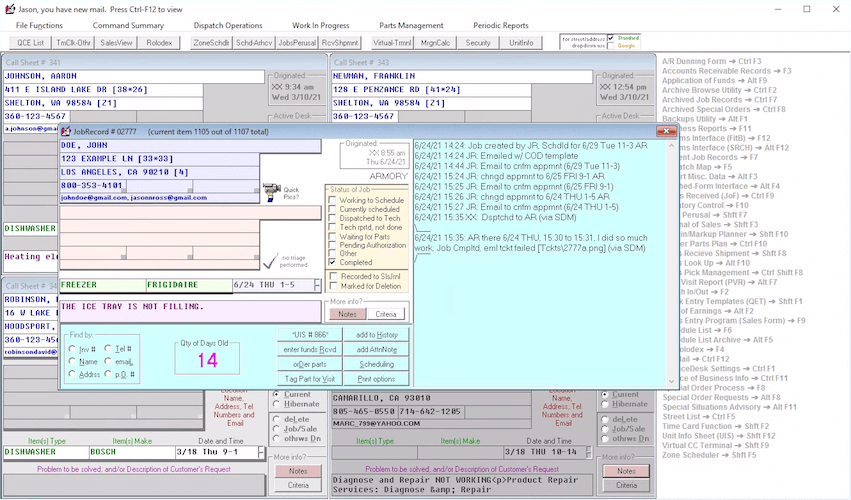This screenshot has height=500, width=851.
Task: Open the Periodic Reports menu
Action: click(x=501, y=26)
